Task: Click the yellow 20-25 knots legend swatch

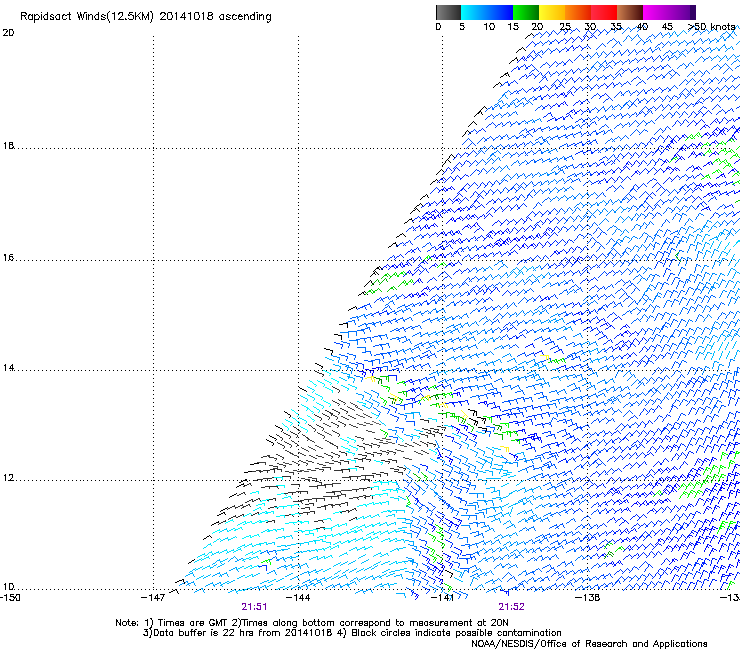Action: (x=552, y=12)
